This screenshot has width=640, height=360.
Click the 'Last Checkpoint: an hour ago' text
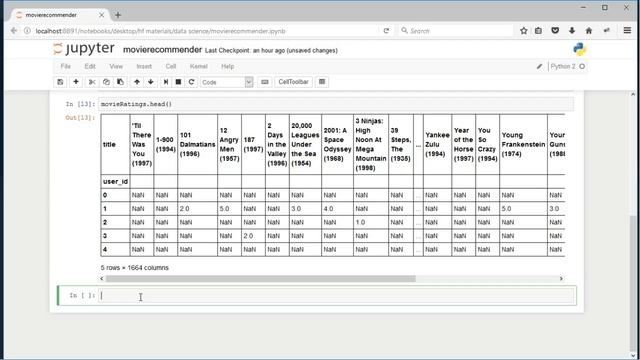click(244, 51)
